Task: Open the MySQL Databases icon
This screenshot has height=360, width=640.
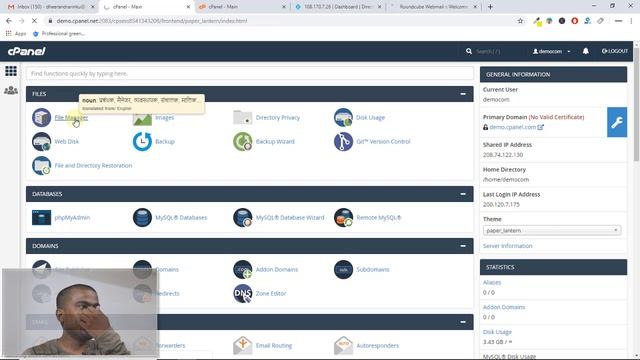Action: tap(142, 218)
